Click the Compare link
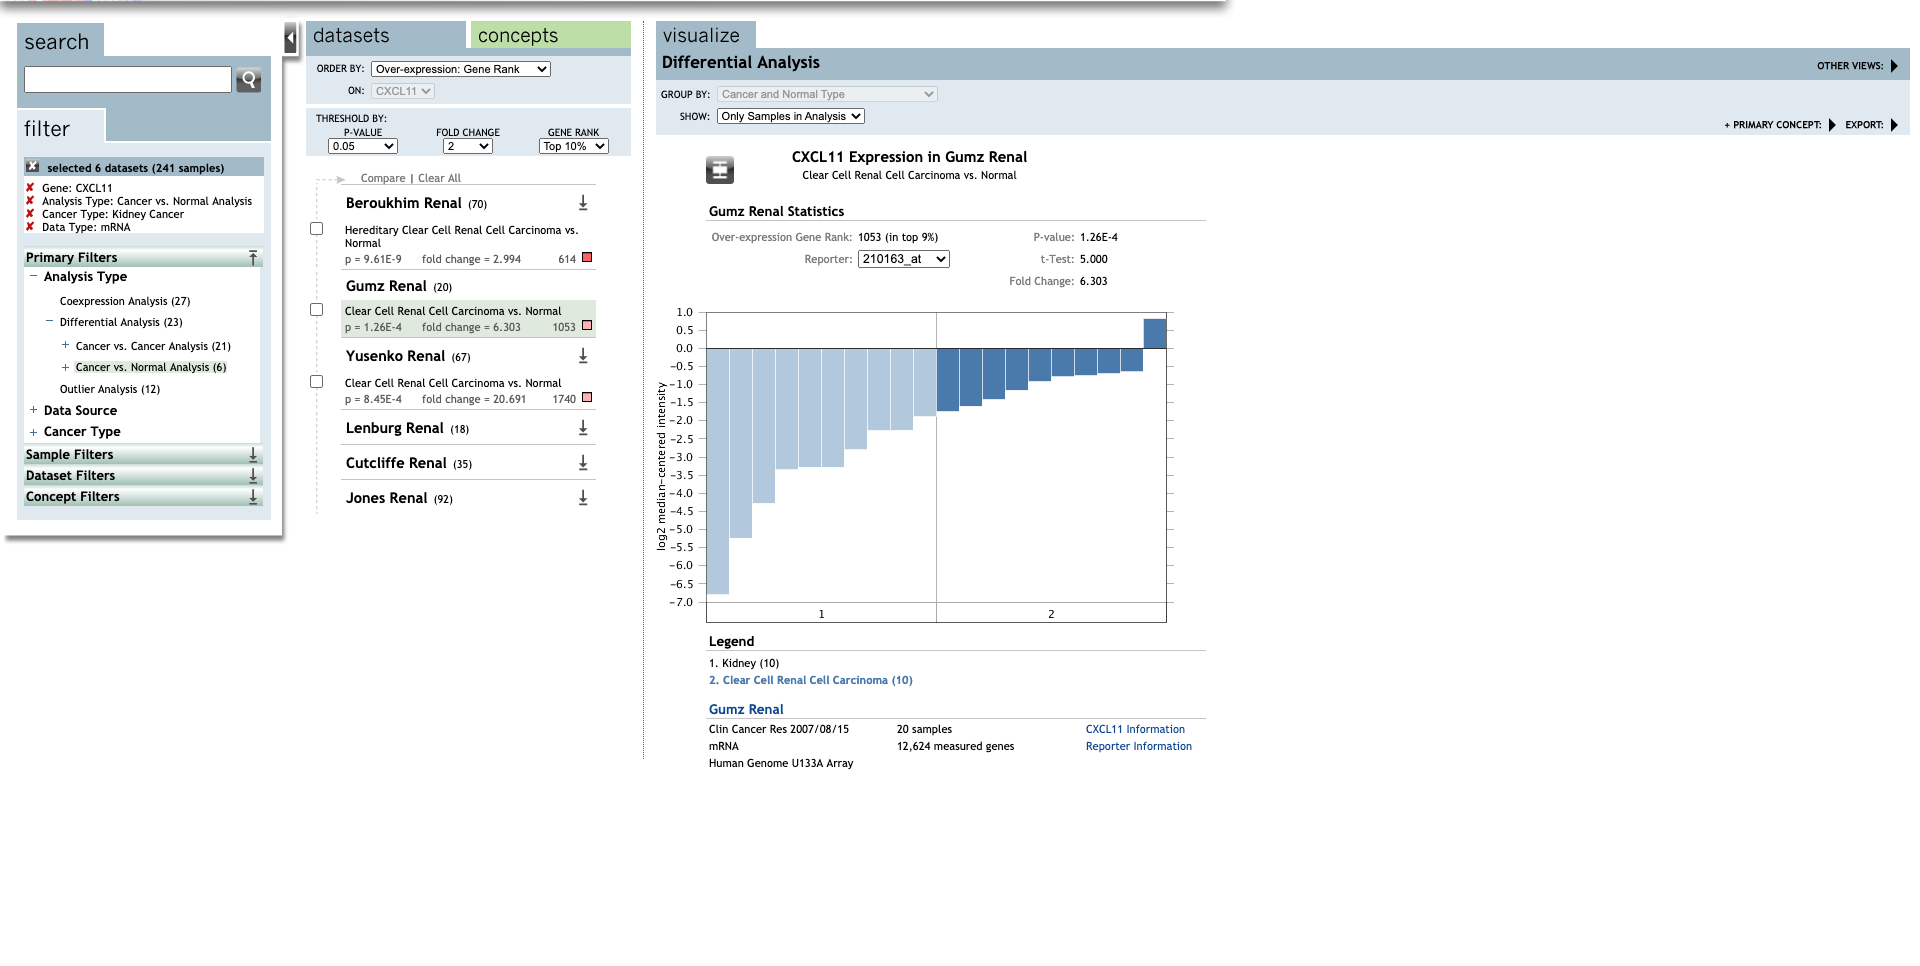The width and height of the screenshot is (1920, 966). (383, 178)
